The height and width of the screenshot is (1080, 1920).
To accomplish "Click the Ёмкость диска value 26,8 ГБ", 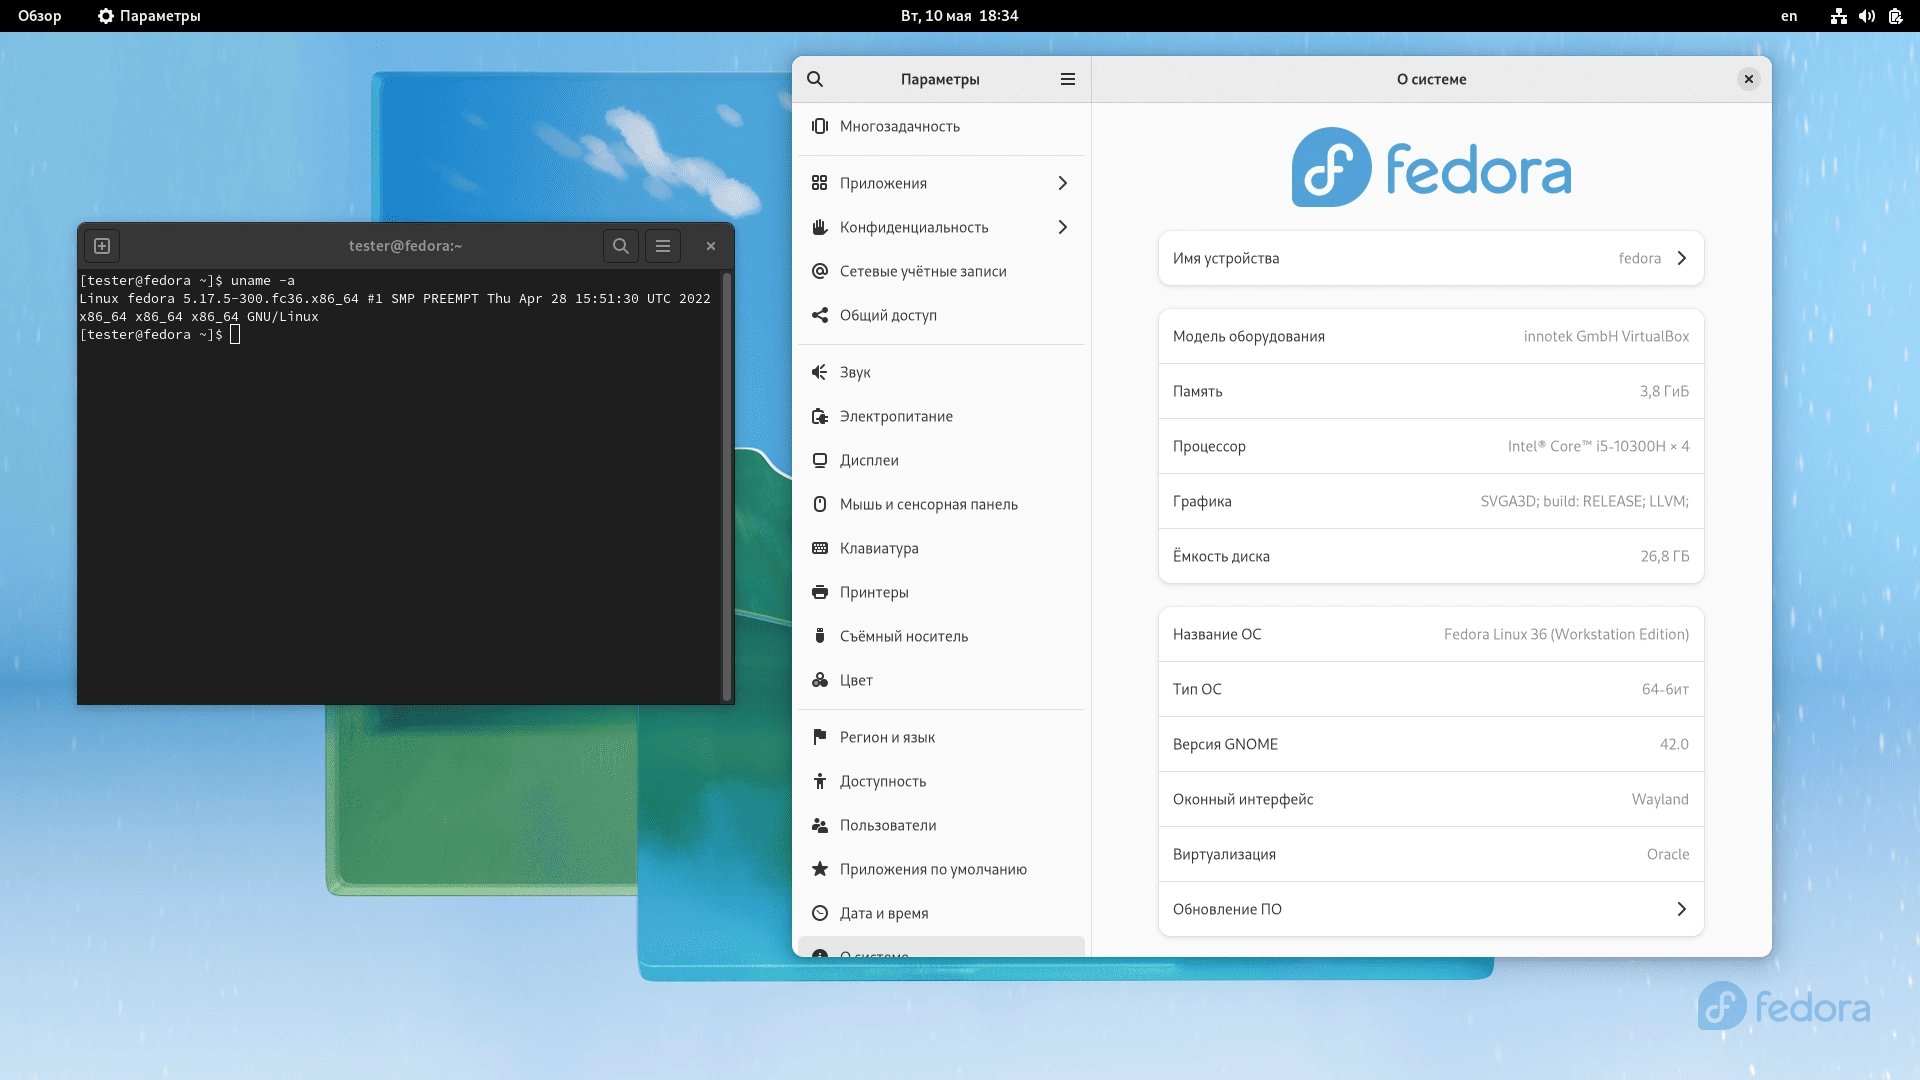I will [1664, 556].
